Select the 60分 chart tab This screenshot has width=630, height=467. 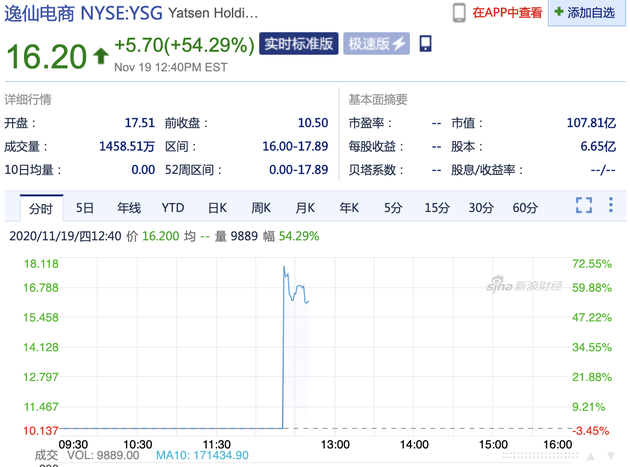525,208
